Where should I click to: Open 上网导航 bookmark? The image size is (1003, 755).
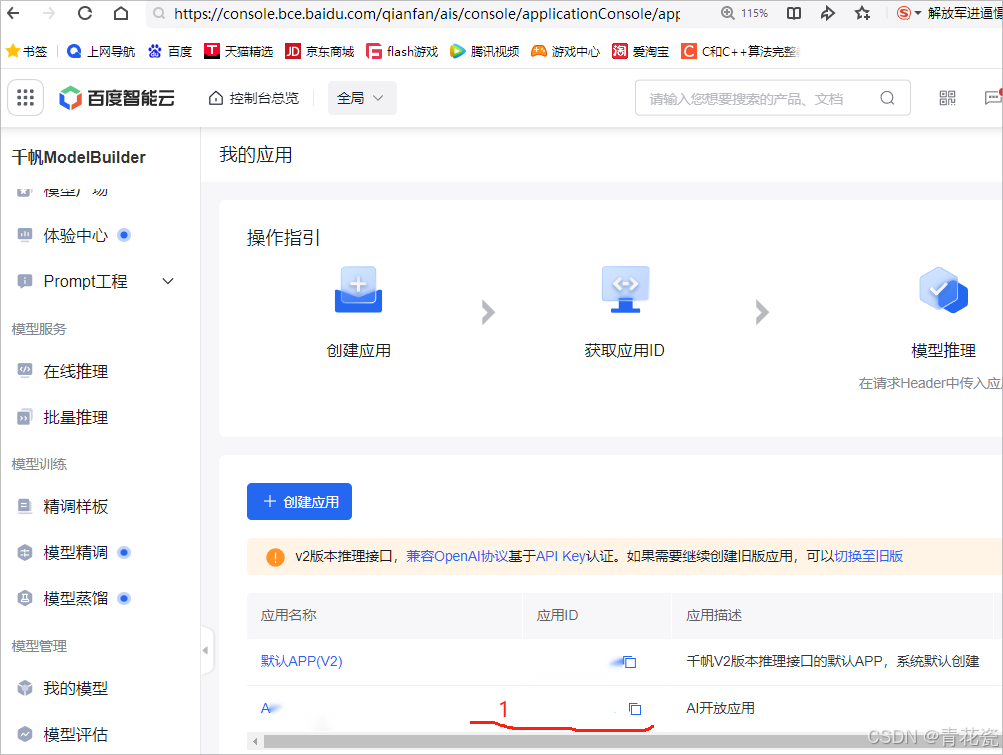[x=101, y=51]
